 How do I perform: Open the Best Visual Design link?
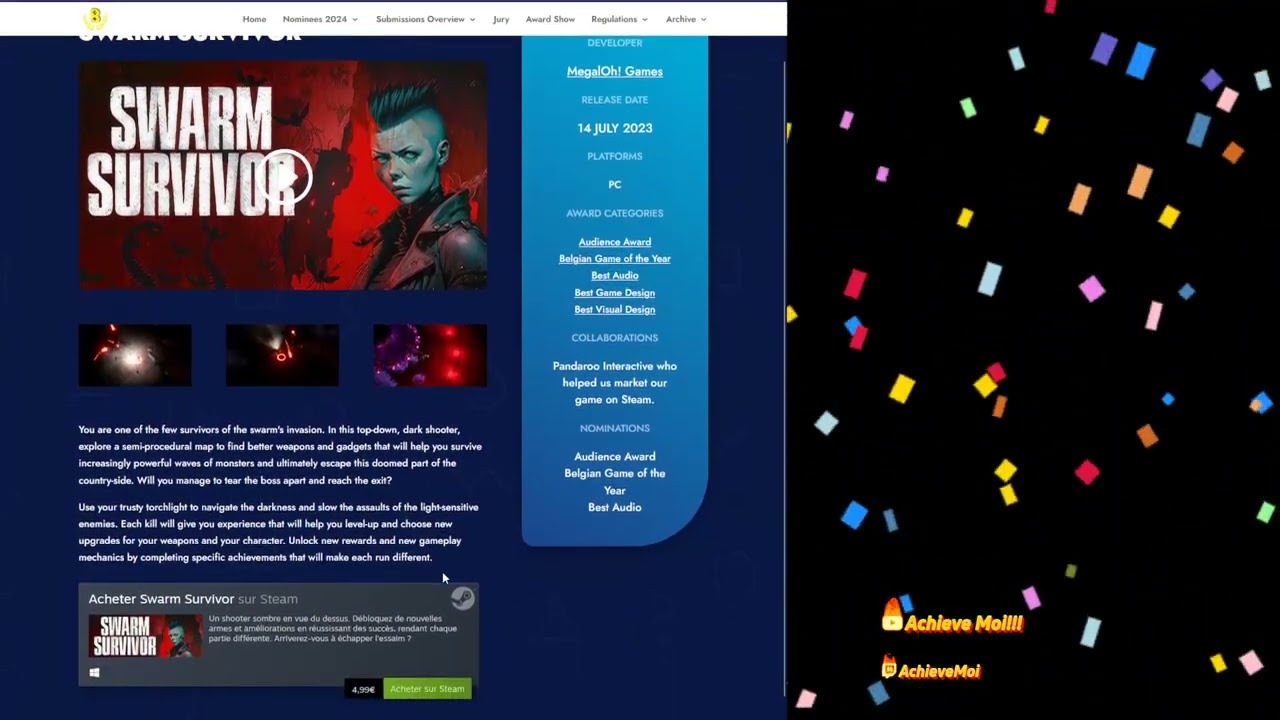[x=615, y=310]
